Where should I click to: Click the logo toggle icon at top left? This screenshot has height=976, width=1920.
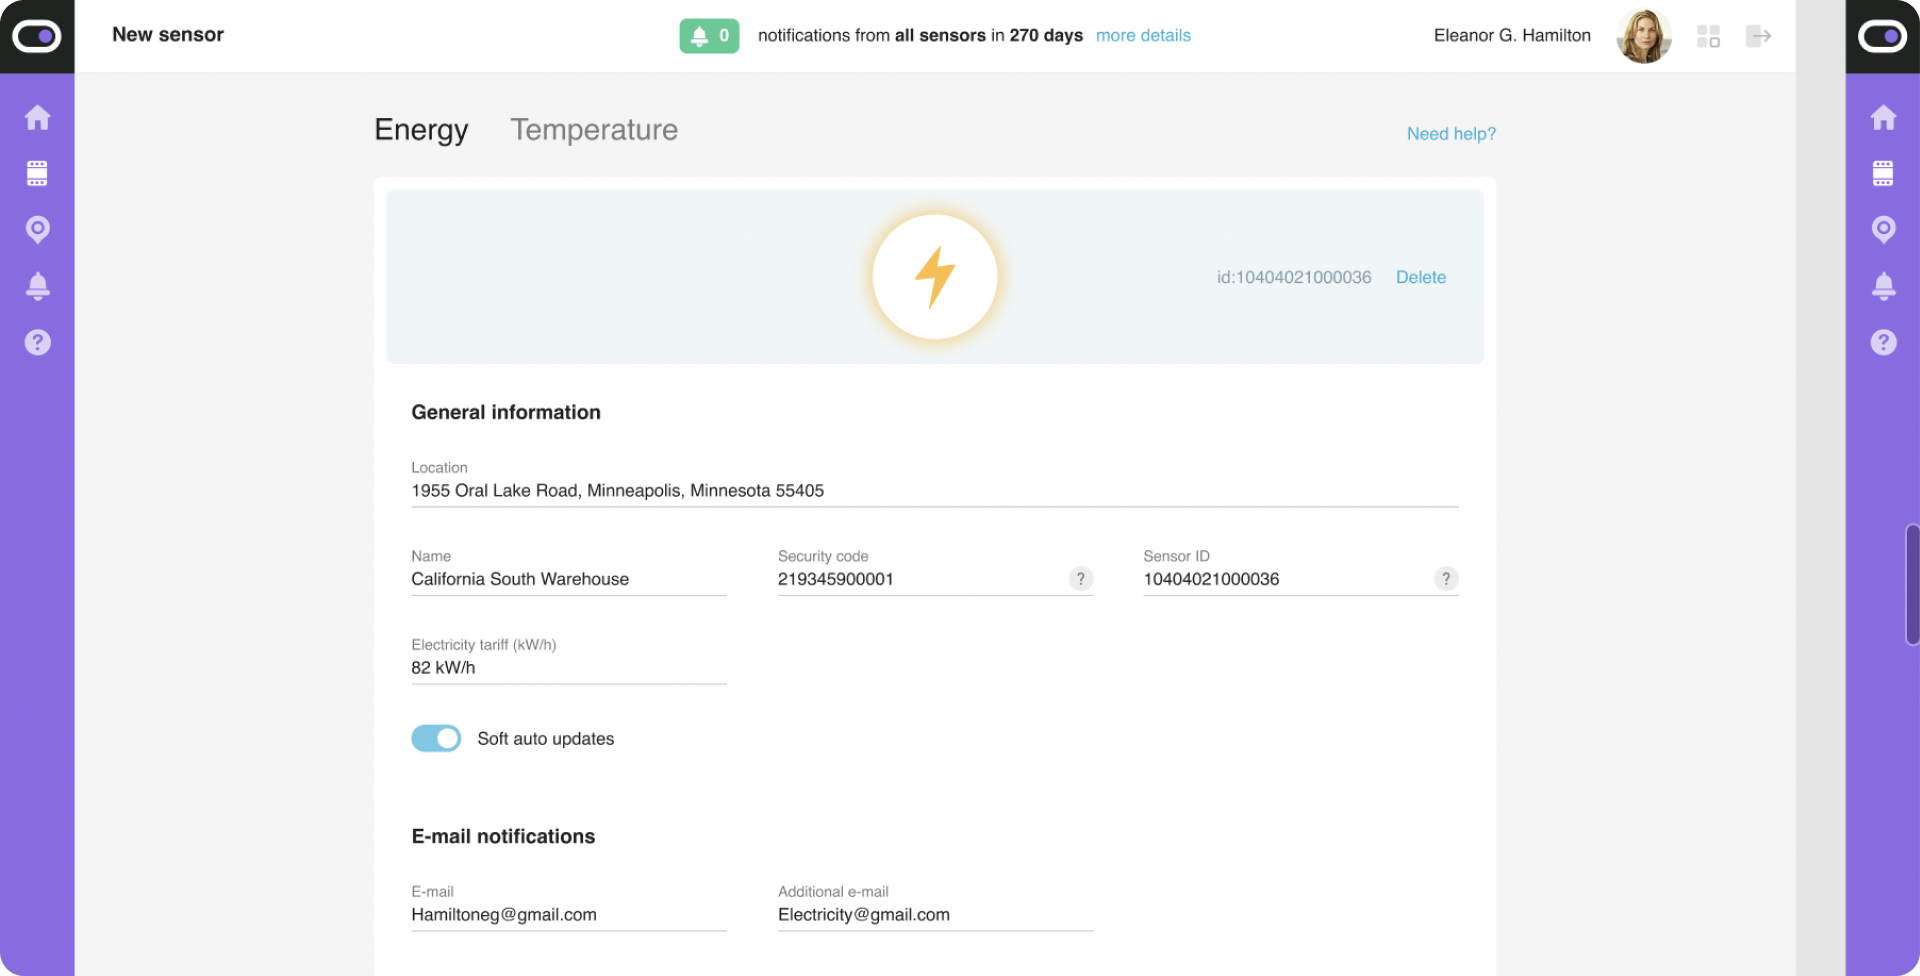37,36
